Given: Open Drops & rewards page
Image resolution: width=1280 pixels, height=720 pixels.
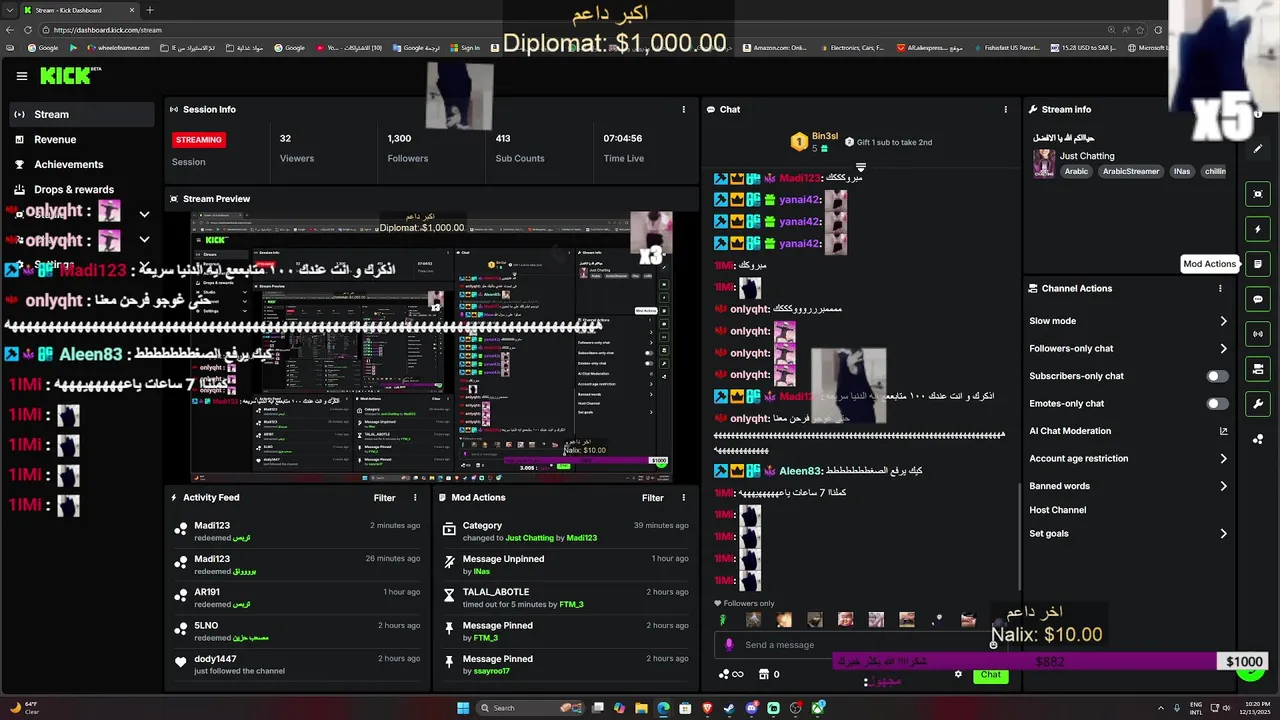Looking at the screenshot, I should pyautogui.click(x=82, y=189).
